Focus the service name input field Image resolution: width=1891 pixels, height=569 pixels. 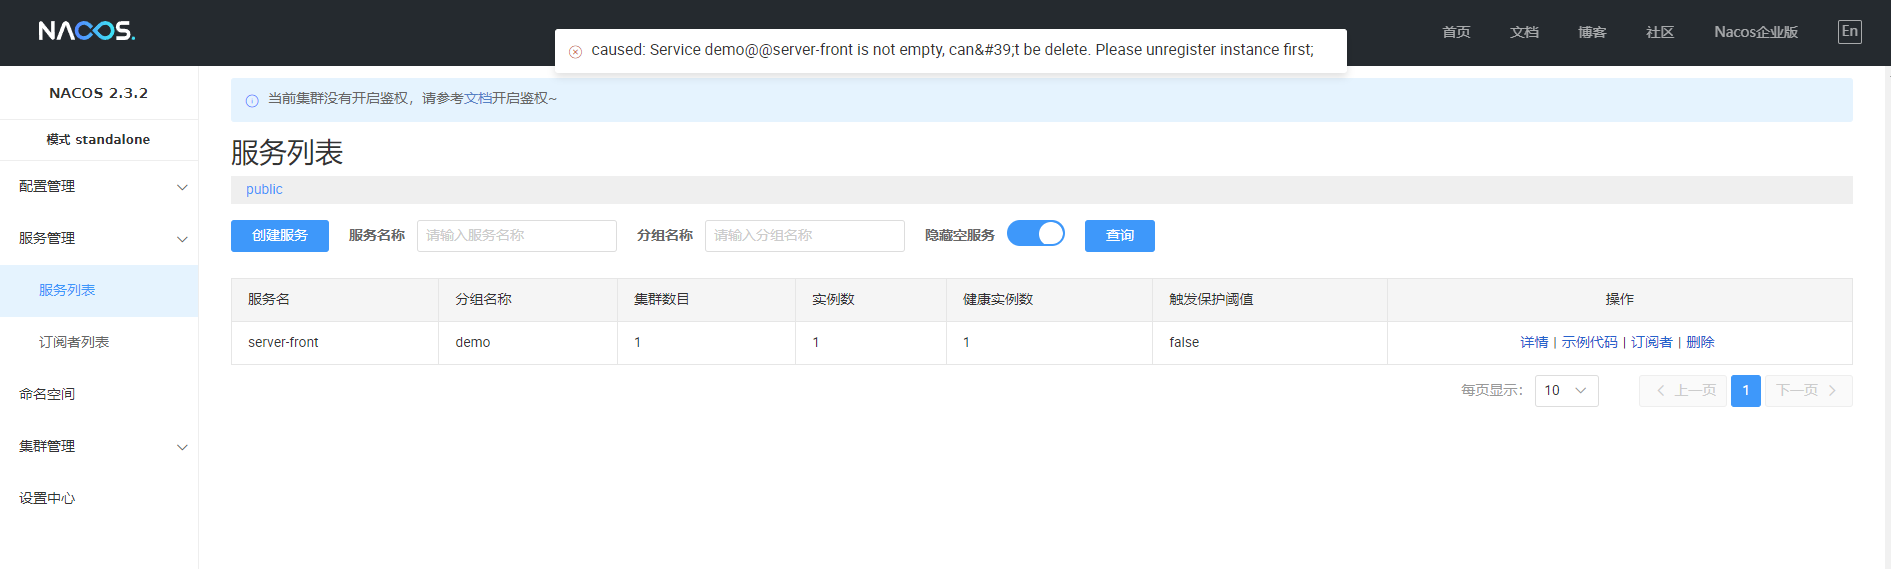516,236
